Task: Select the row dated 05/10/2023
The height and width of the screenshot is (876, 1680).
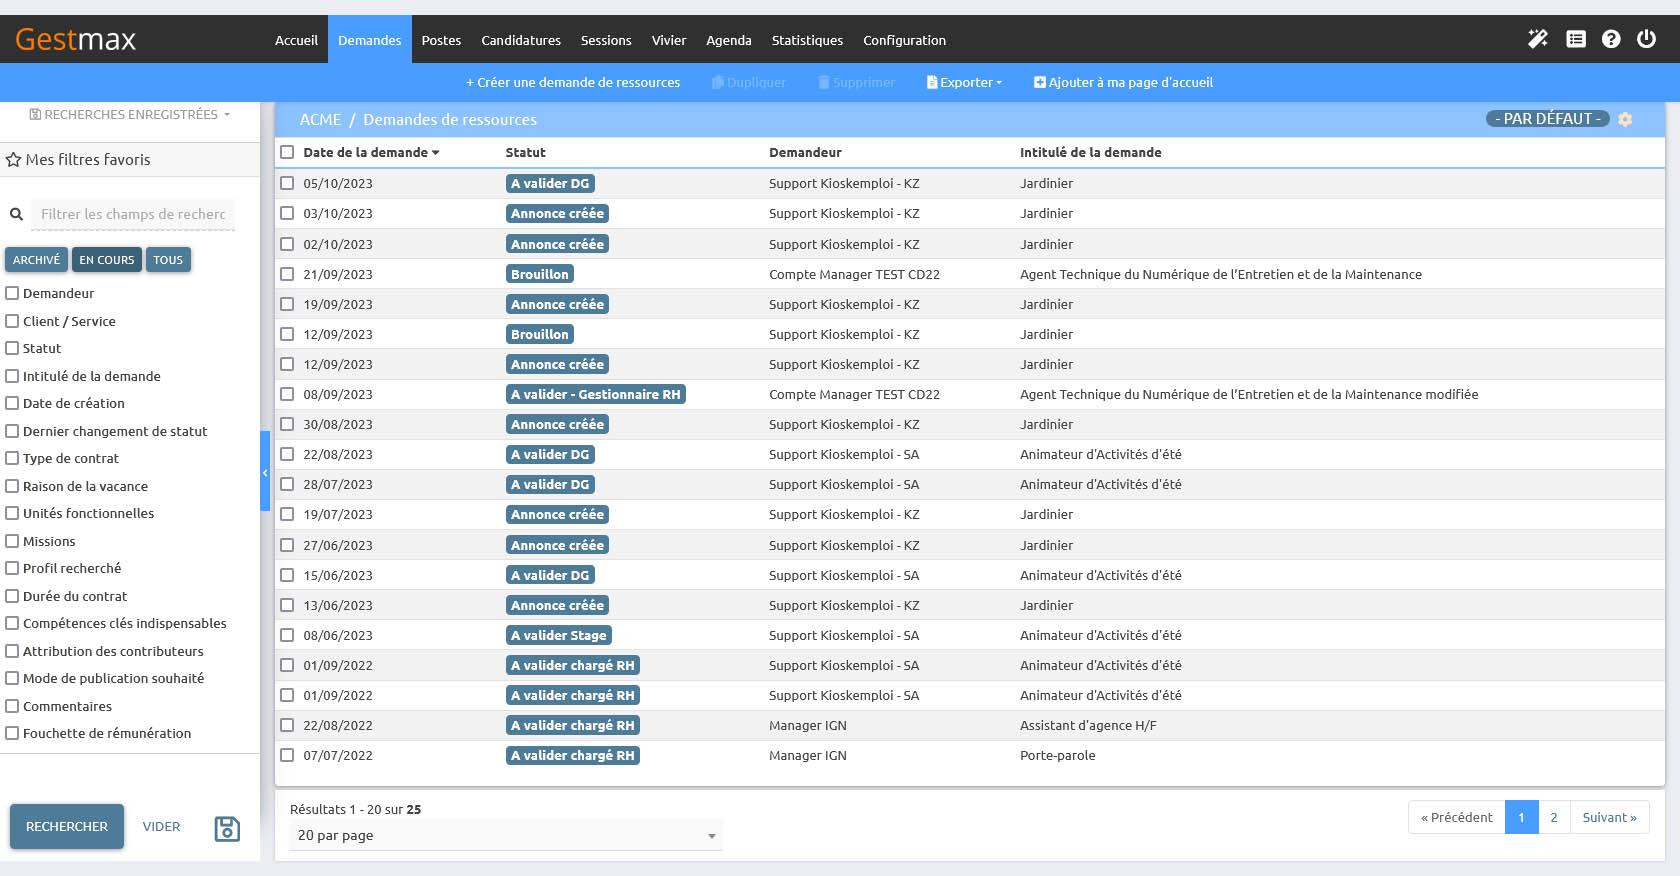Action: point(287,183)
